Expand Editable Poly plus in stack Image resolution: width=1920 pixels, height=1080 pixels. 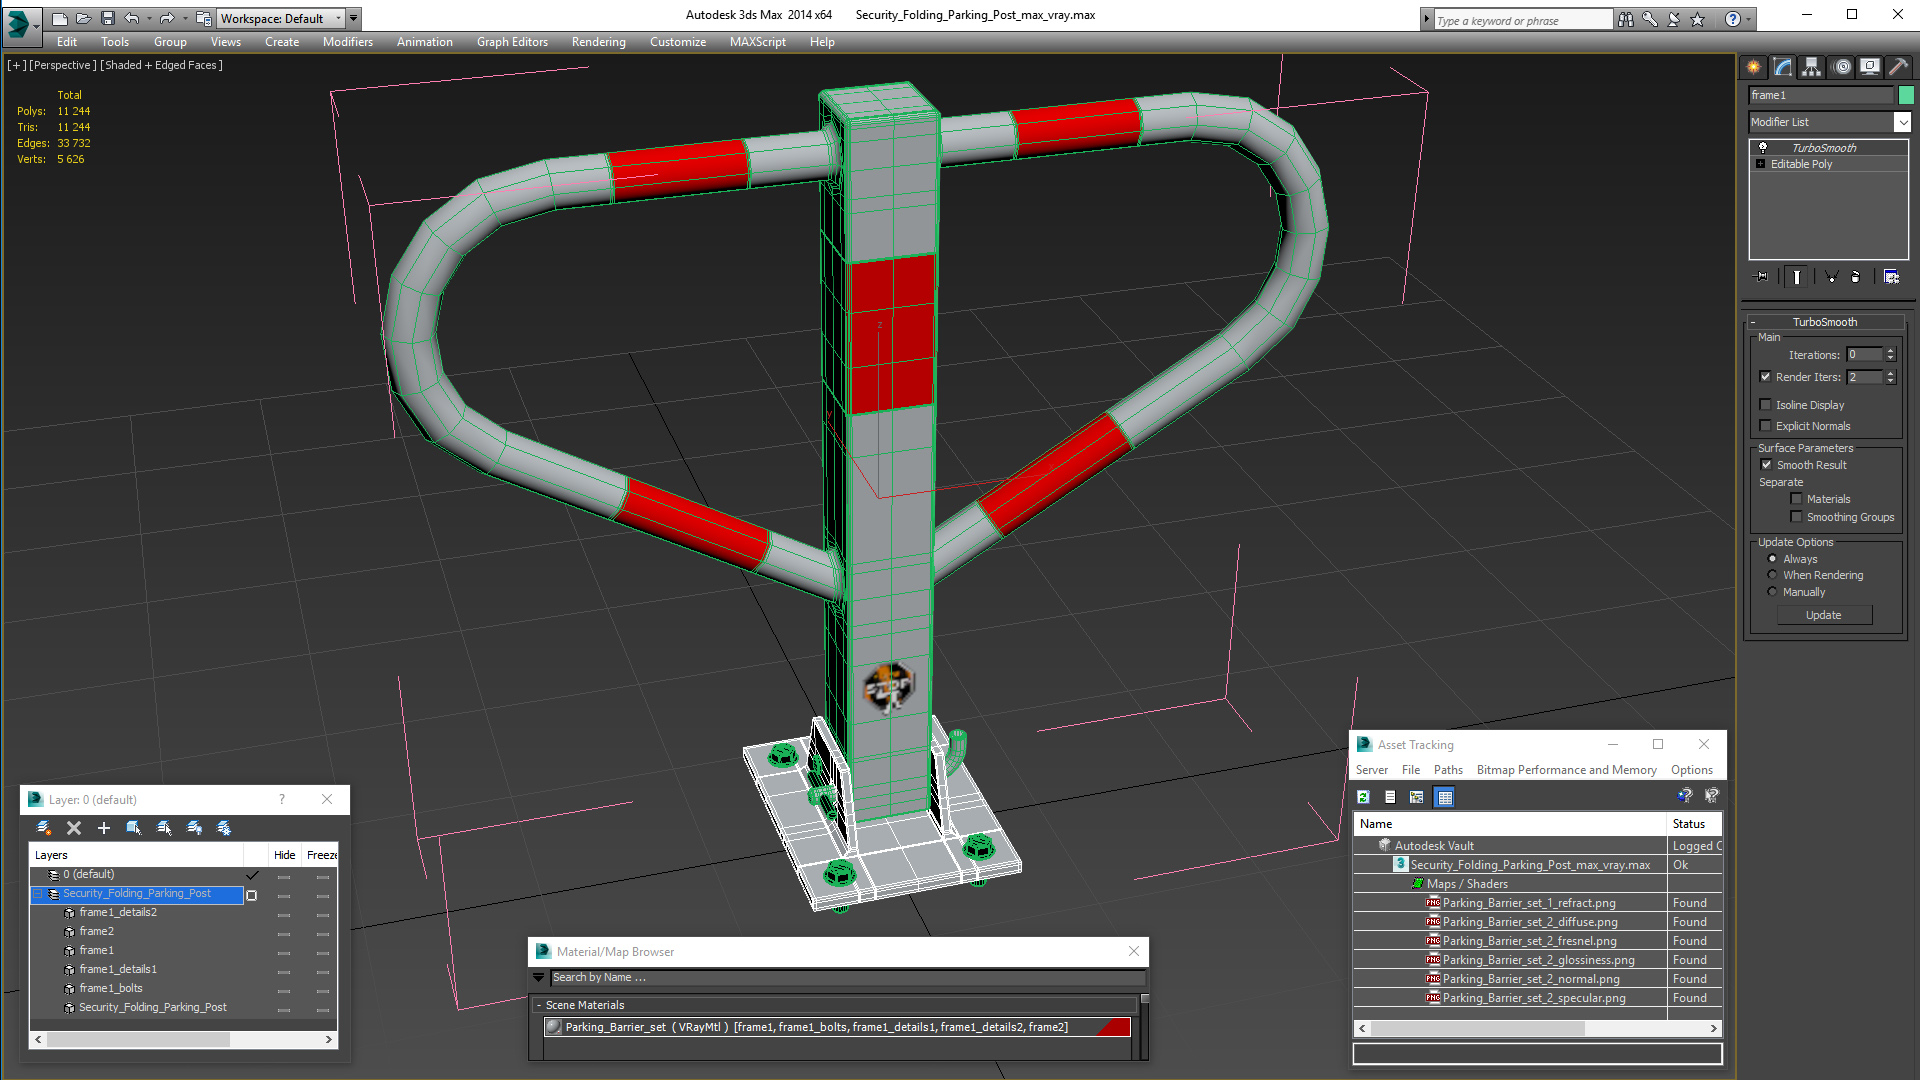click(1761, 164)
